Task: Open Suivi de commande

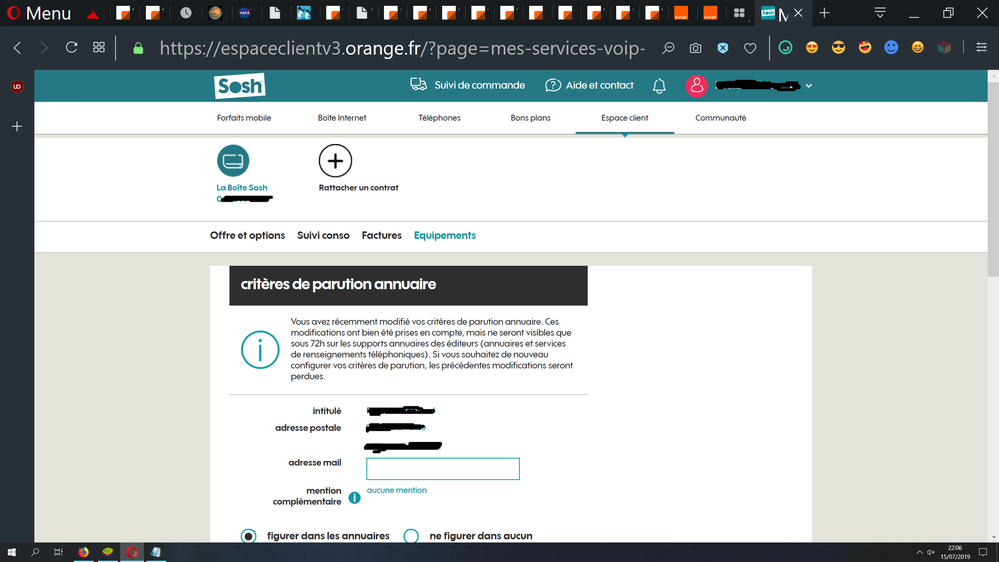Action: click(x=468, y=85)
